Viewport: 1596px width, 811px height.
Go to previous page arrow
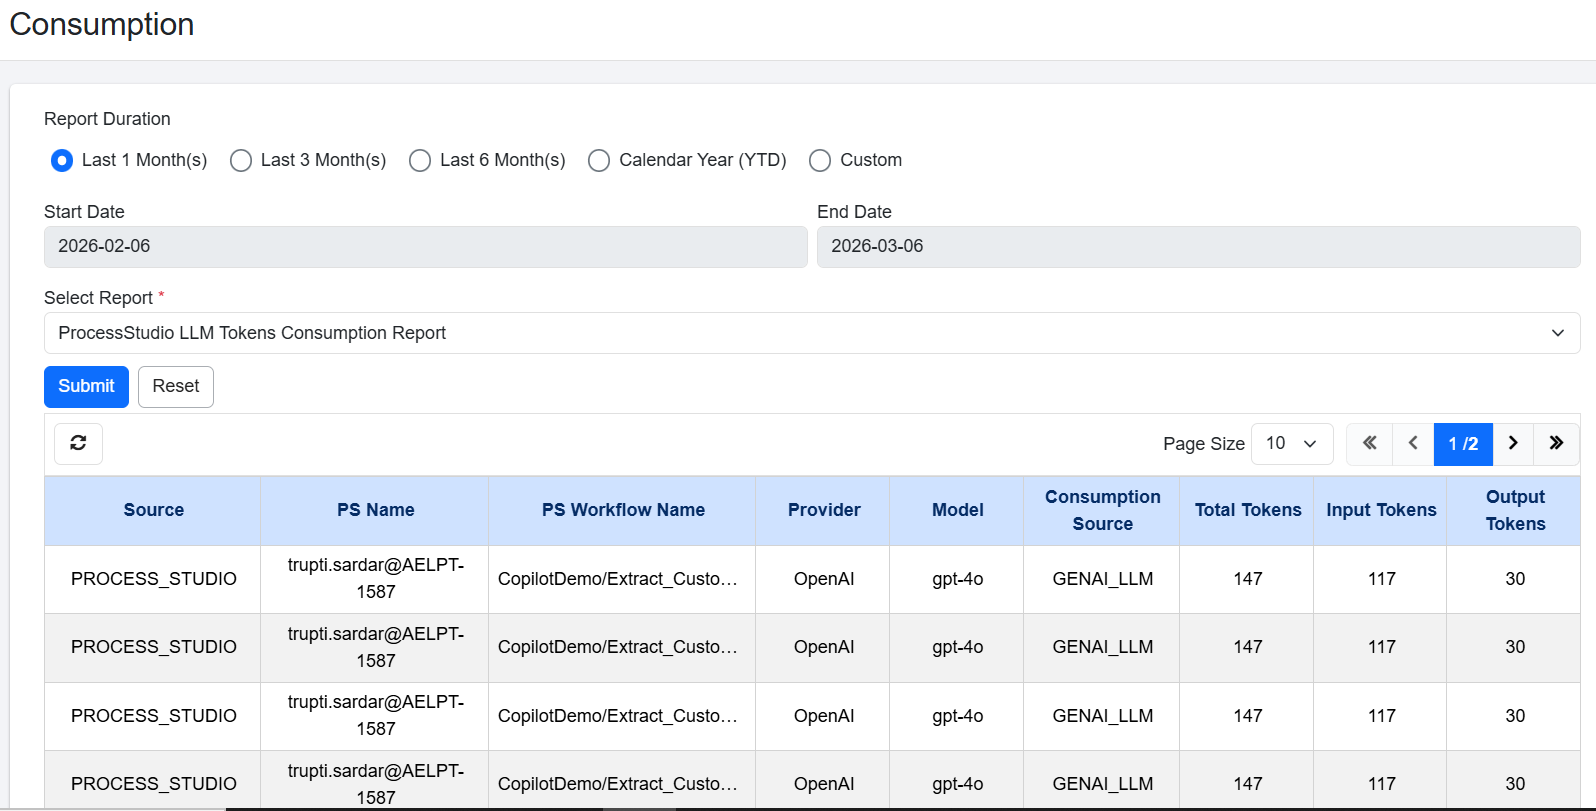[1413, 444]
